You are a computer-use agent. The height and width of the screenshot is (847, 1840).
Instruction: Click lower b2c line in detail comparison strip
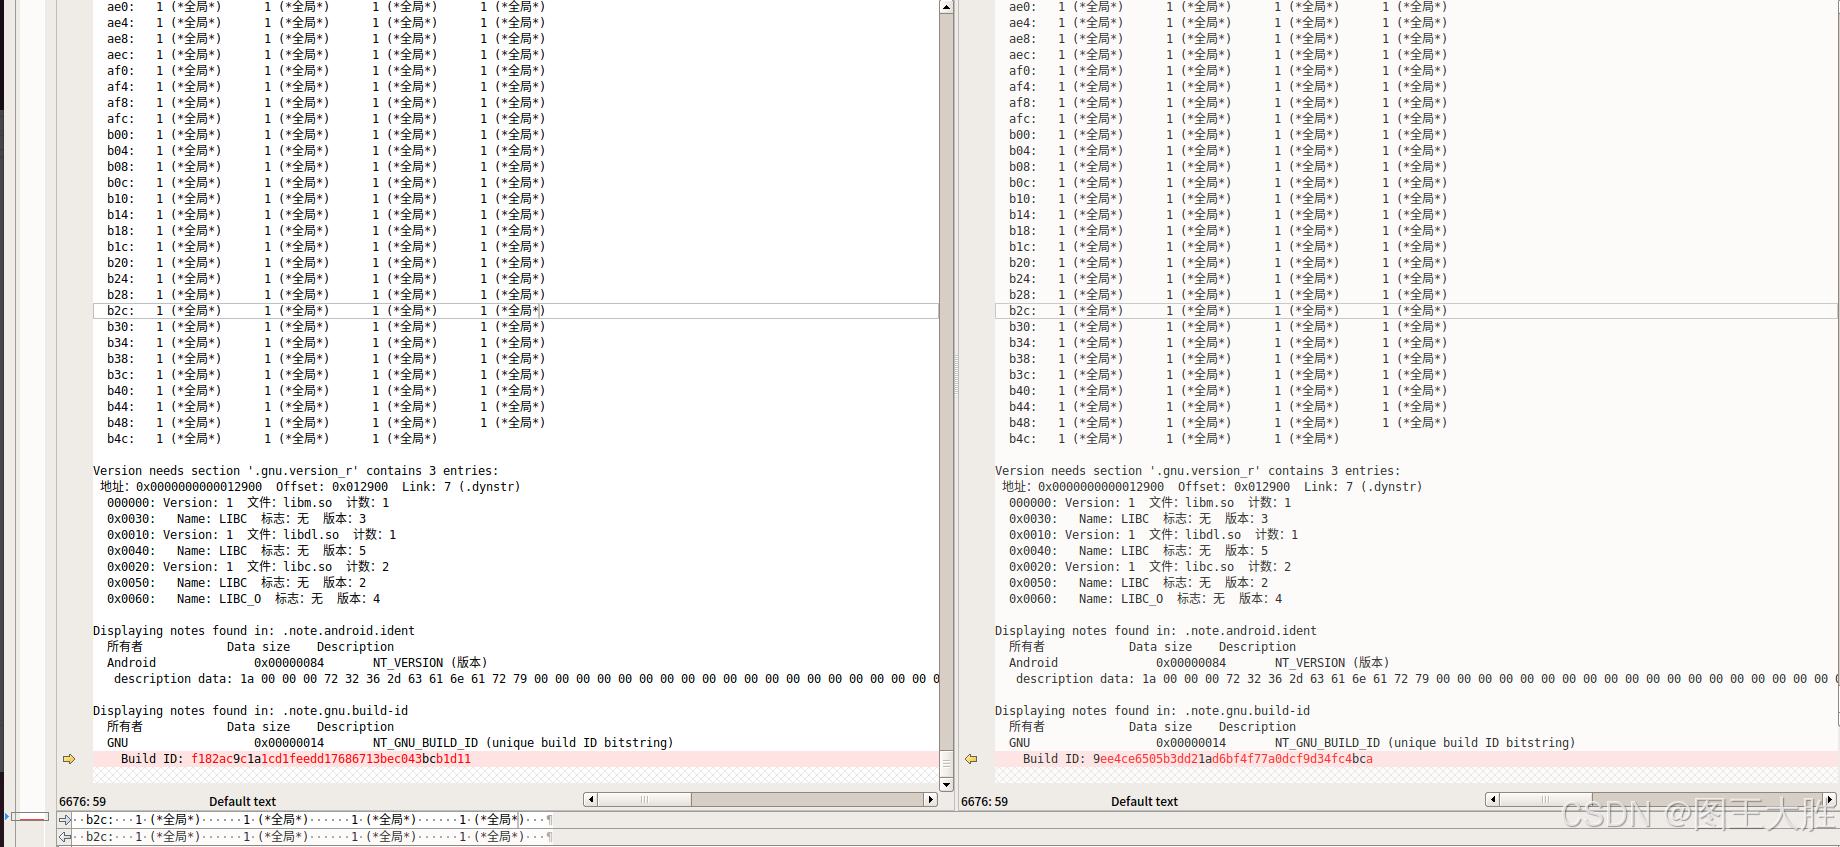tap(315, 837)
